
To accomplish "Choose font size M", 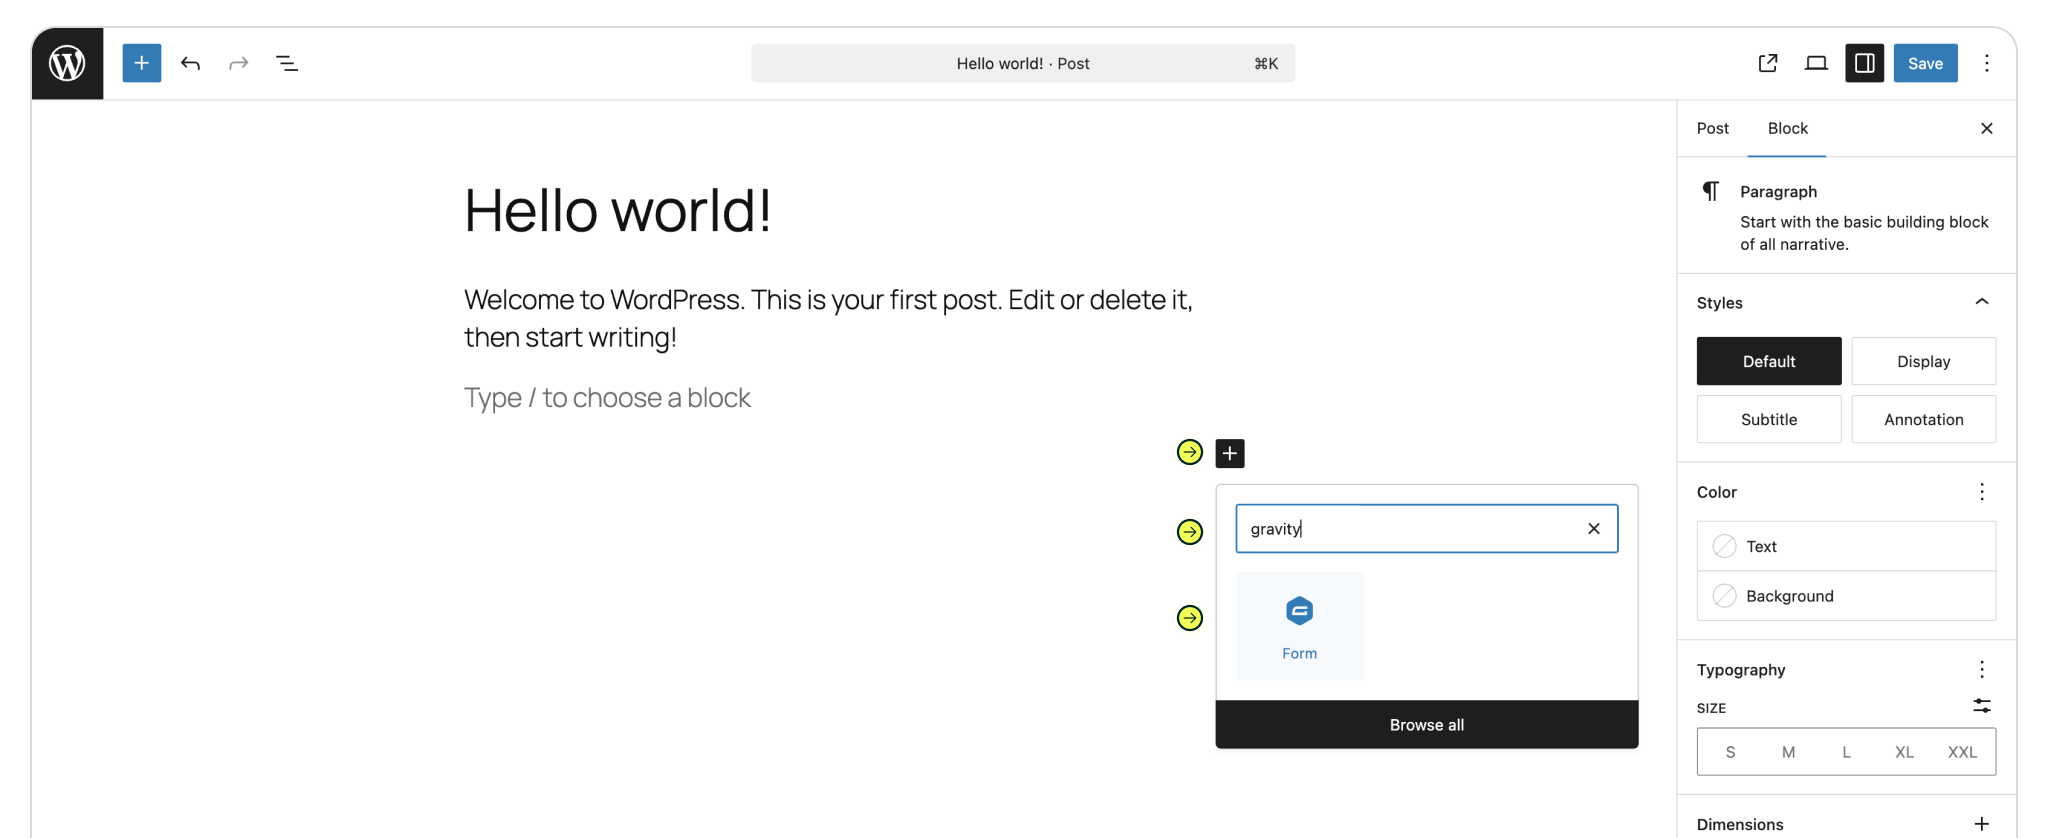I will pos(1788,752).
